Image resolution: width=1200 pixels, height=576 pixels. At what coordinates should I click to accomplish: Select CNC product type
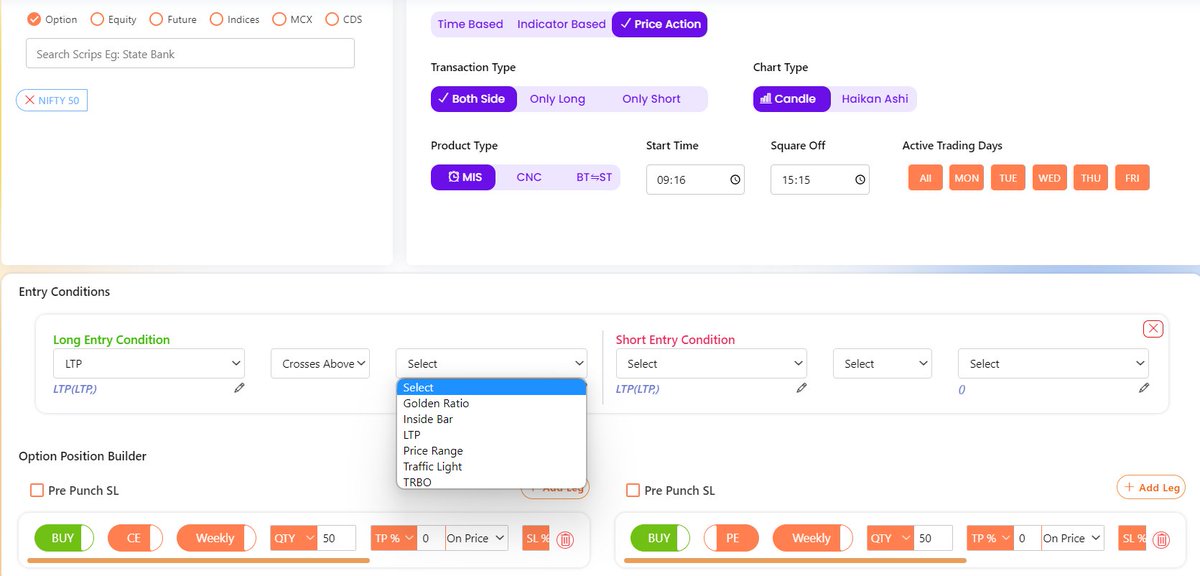(529, 177)
